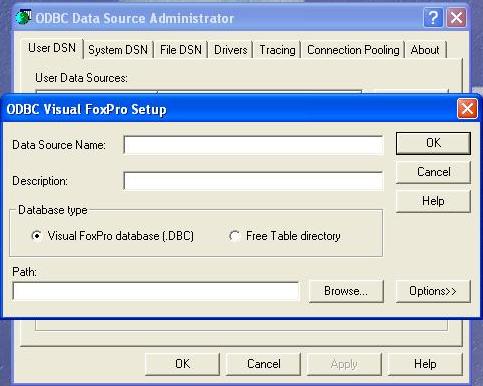Click OK in the FoxPro Setup dialog

[x=433, y=143]
